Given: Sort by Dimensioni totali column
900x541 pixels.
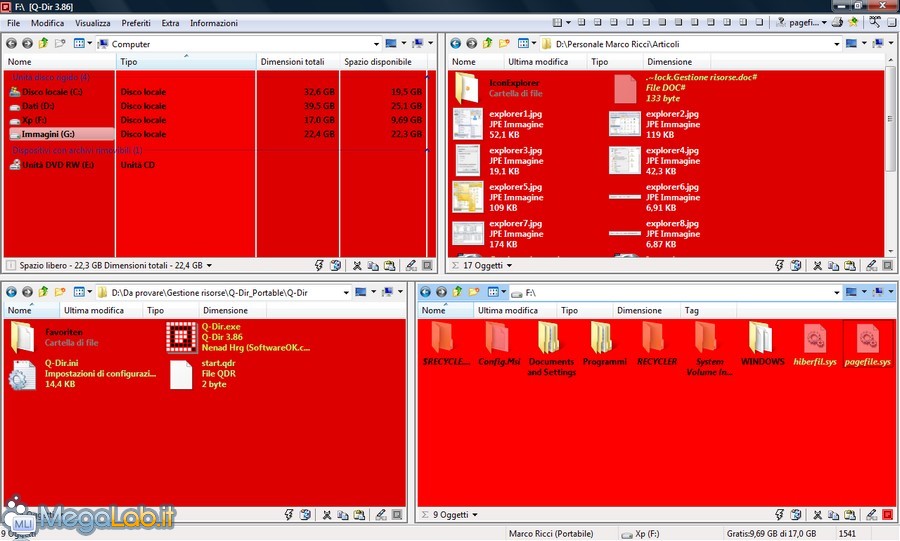Looking at the screenshot, I should point(297,61).
